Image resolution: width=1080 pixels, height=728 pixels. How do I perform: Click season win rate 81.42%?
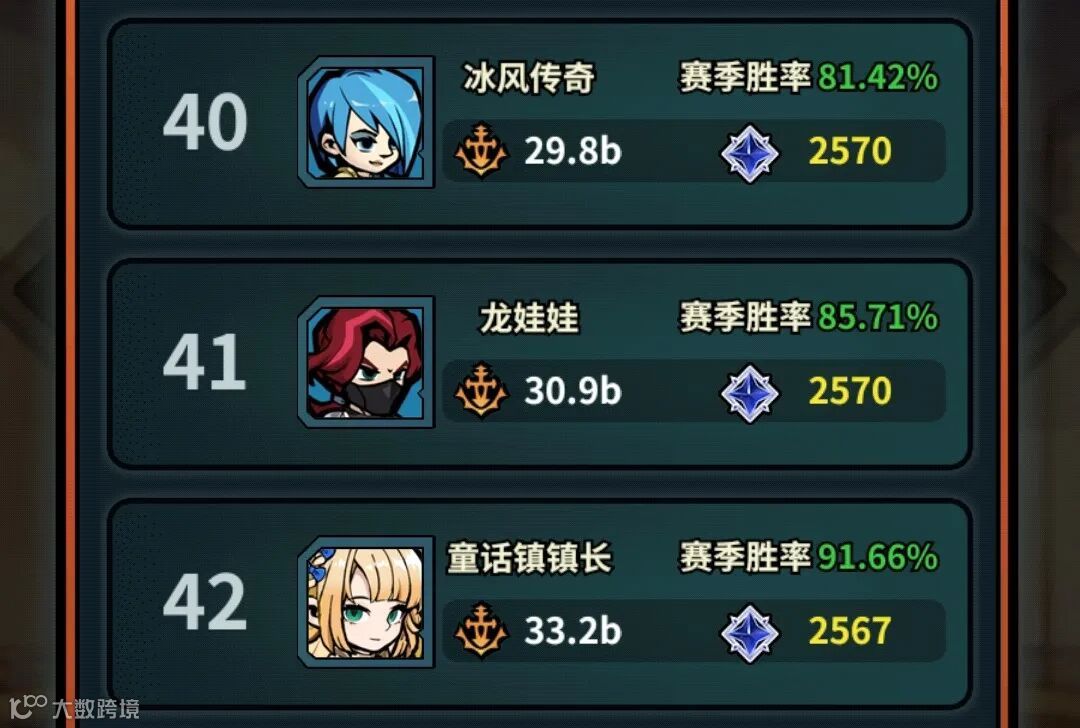[x=878, y=77]
